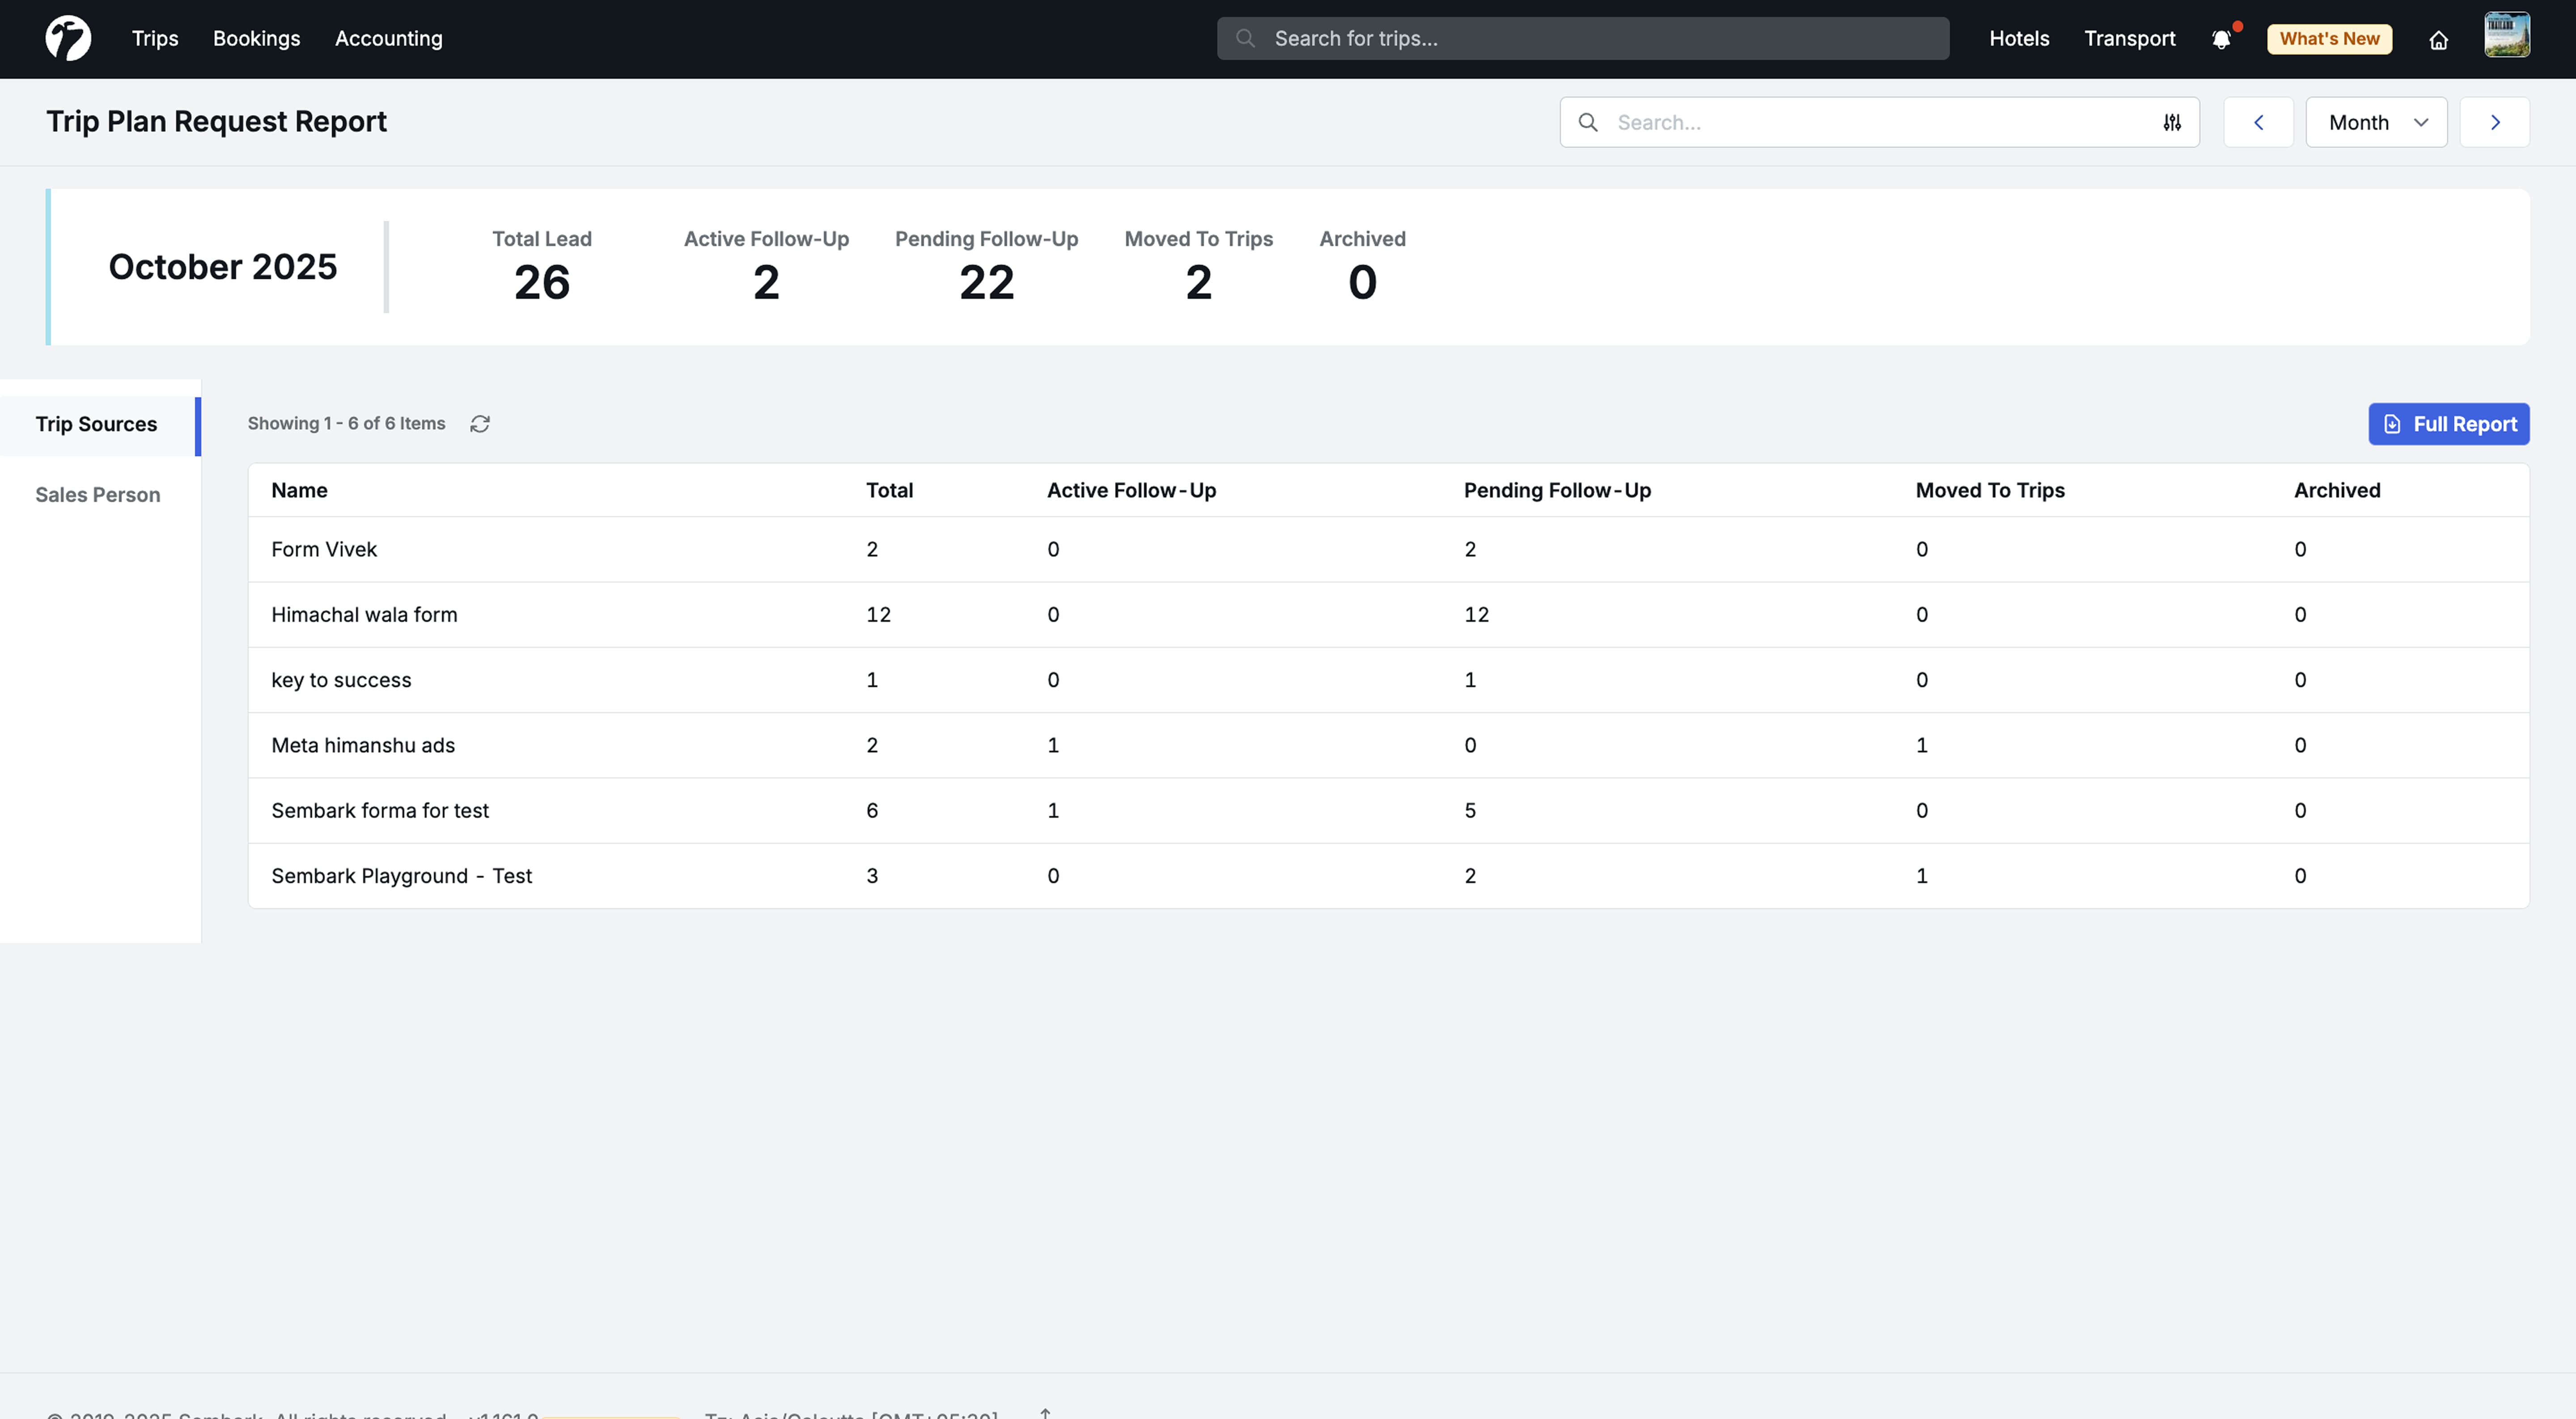Open the notifications bell
Screen dimensions: 2576x1419
click(x=2221, y=39)
